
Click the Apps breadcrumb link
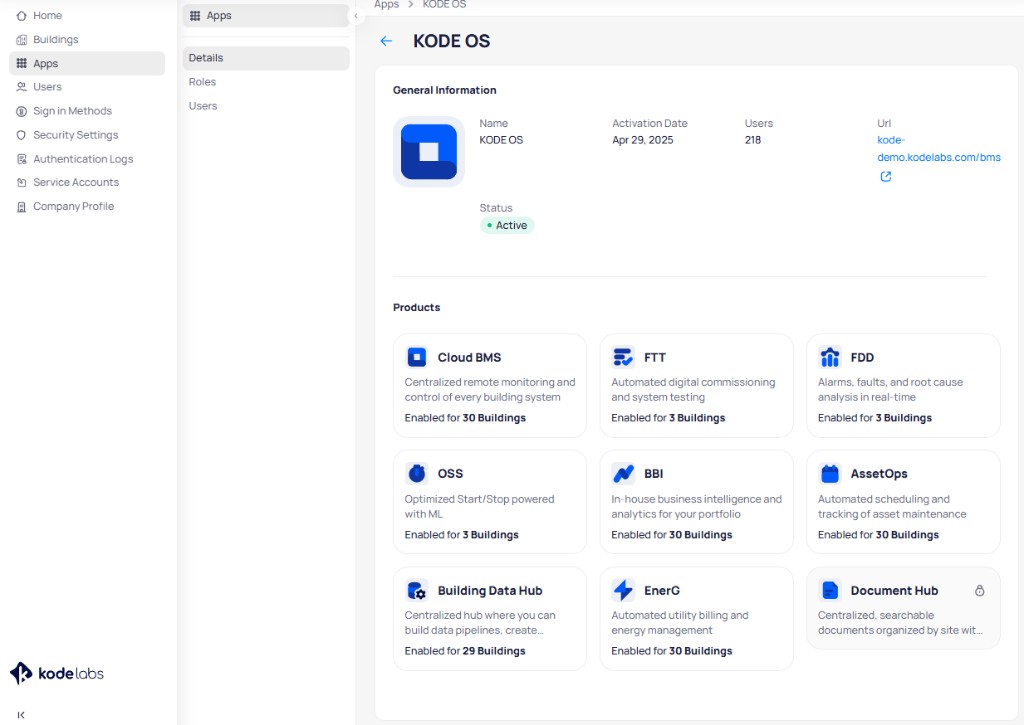click(x=386, y=5)
